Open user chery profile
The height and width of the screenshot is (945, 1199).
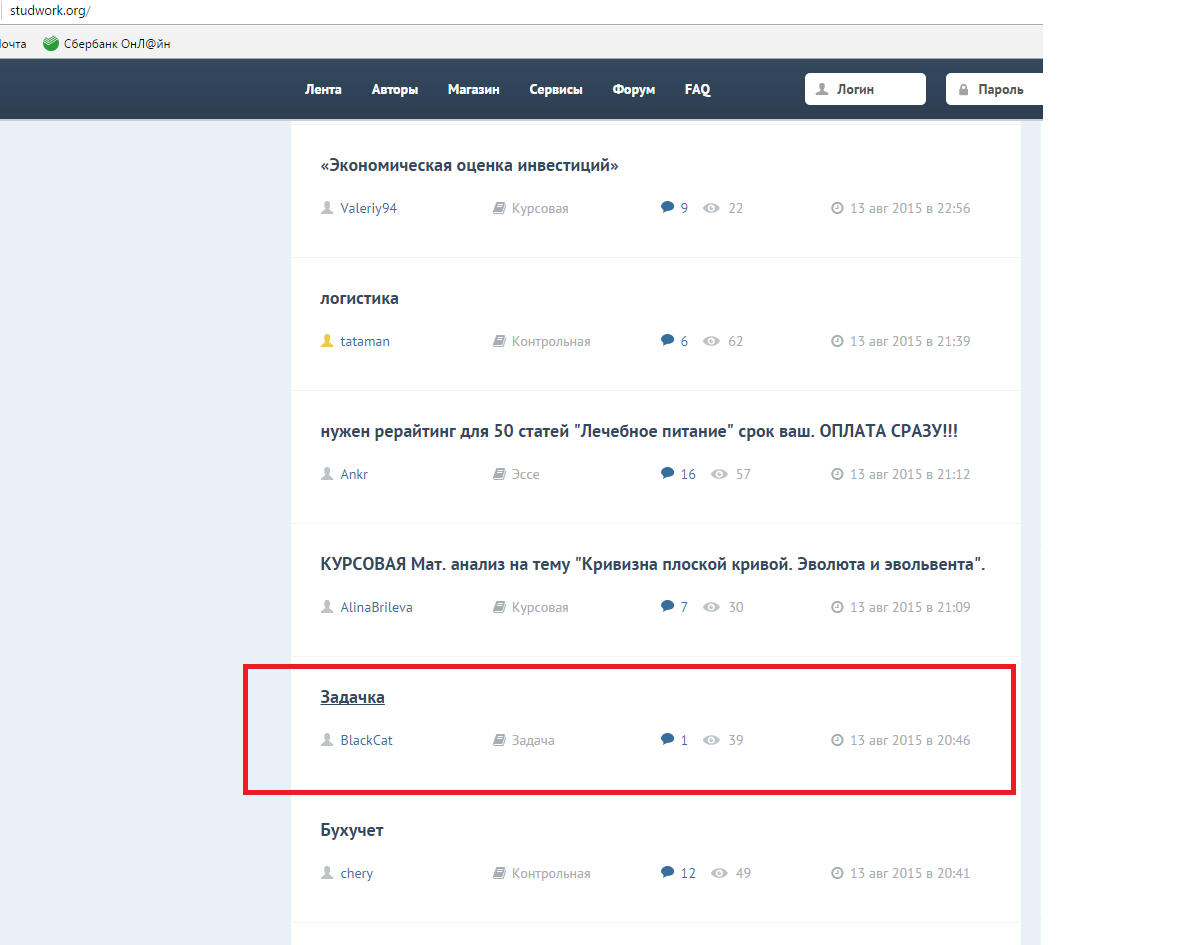pos(356,873)
